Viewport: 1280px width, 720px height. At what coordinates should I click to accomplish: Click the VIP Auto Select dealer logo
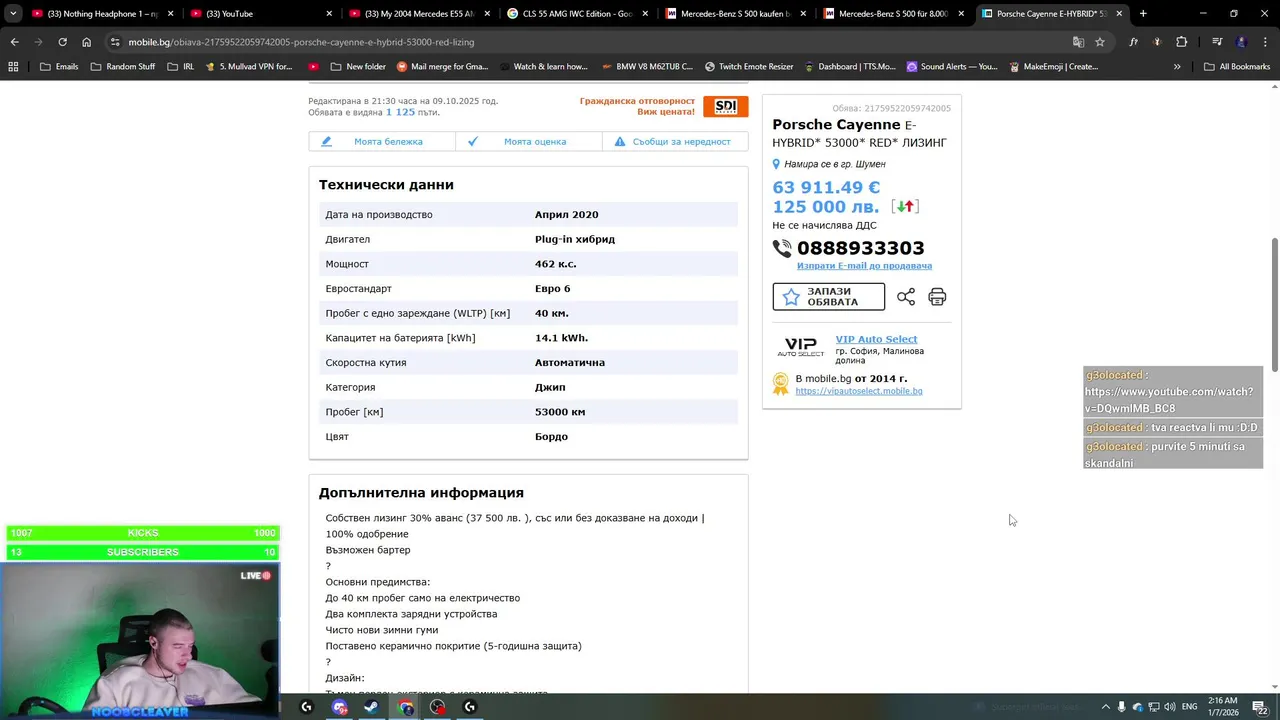801,347
